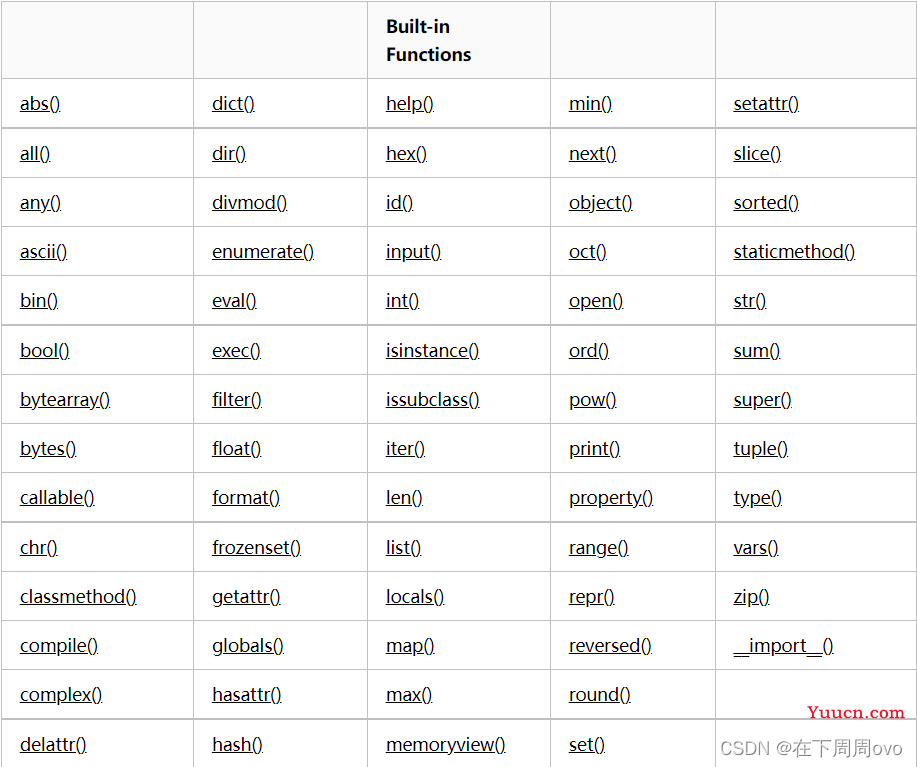Open the abs() function link
The width and height of the screenshot is (917, 767).
tap(40, 104)
